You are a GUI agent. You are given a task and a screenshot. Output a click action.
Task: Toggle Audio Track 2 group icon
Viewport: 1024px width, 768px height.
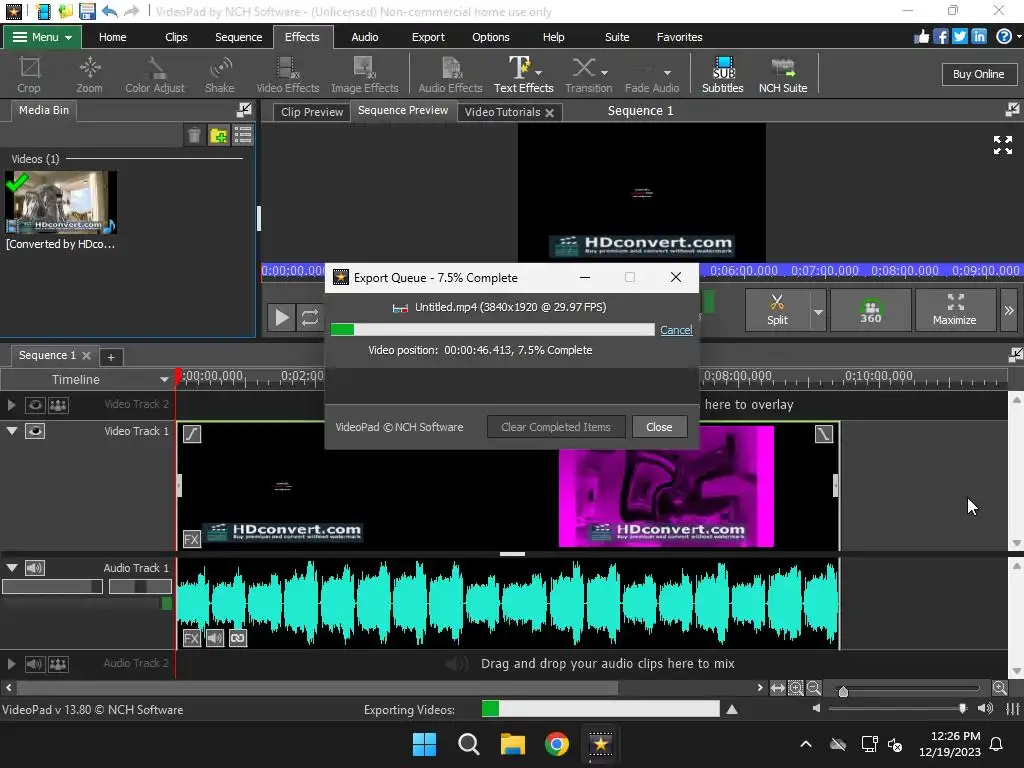[58, 664]
